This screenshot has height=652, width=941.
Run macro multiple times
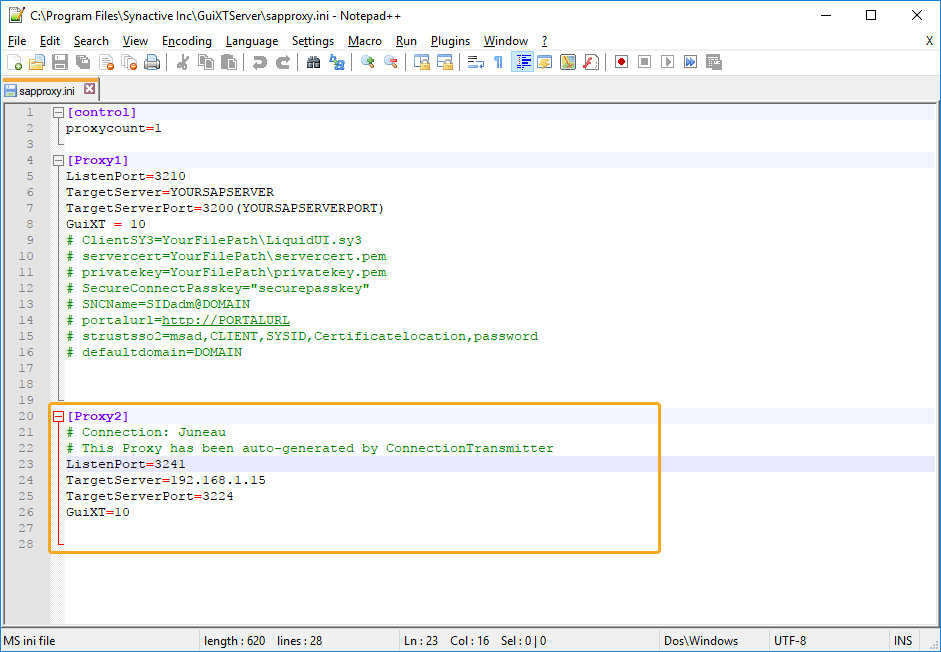click(691, 62)
